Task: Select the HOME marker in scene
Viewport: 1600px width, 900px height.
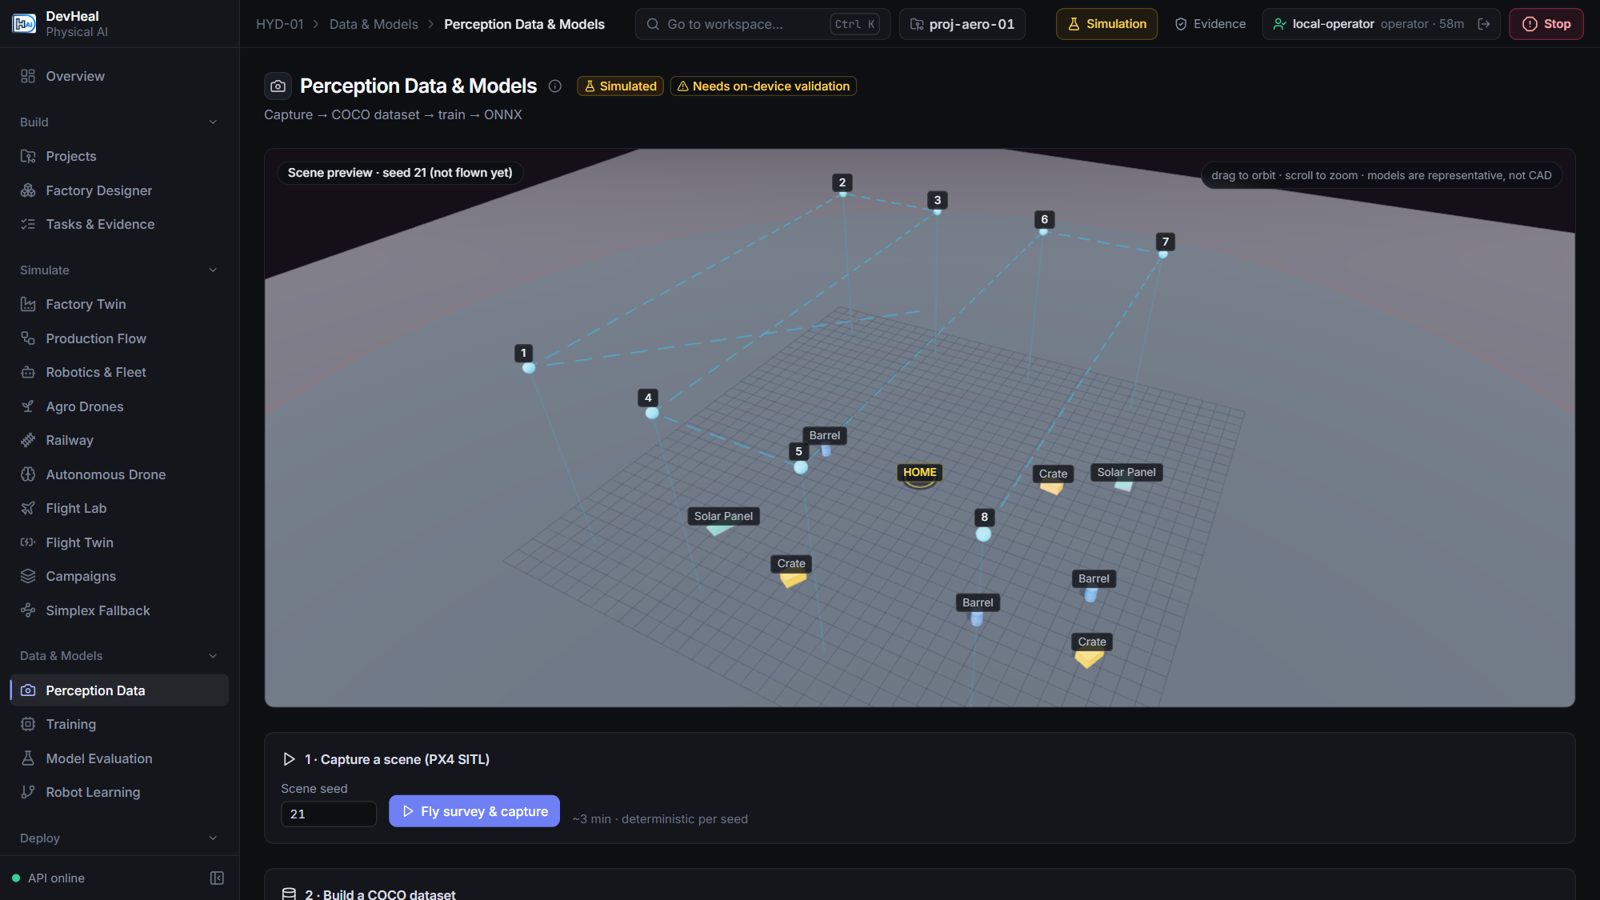Action: (x=920, y=473)
